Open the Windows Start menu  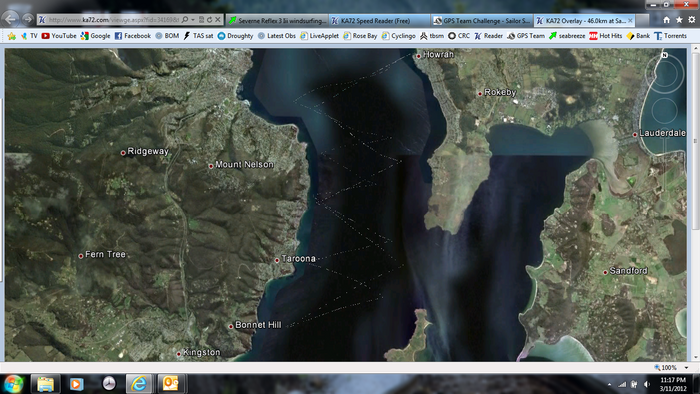point(13,383)
